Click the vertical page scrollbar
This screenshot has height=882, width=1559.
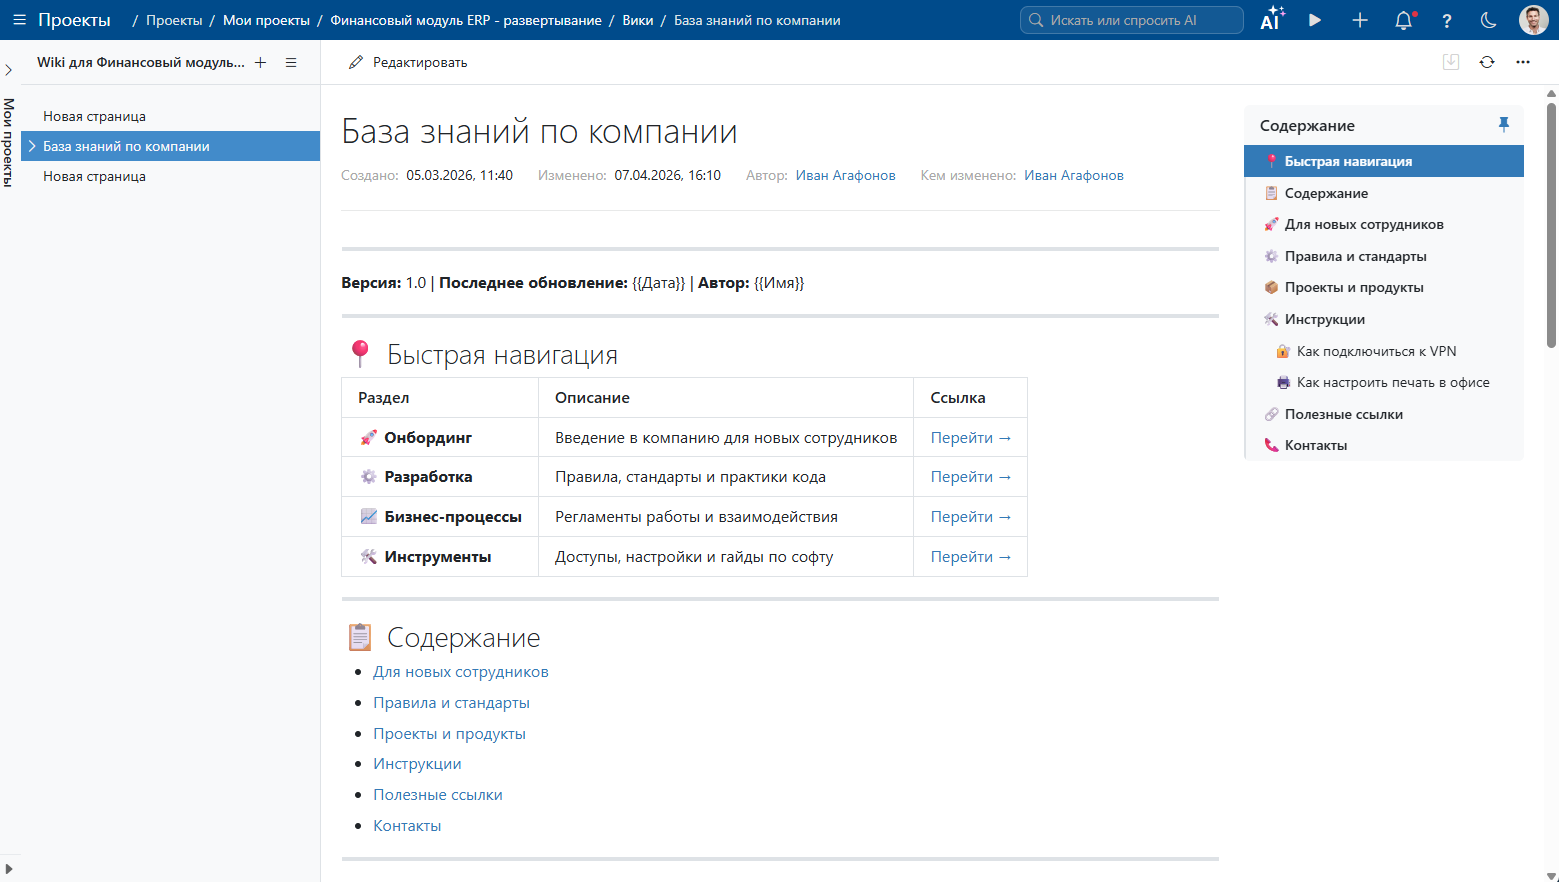click(x=1551, y=220)
